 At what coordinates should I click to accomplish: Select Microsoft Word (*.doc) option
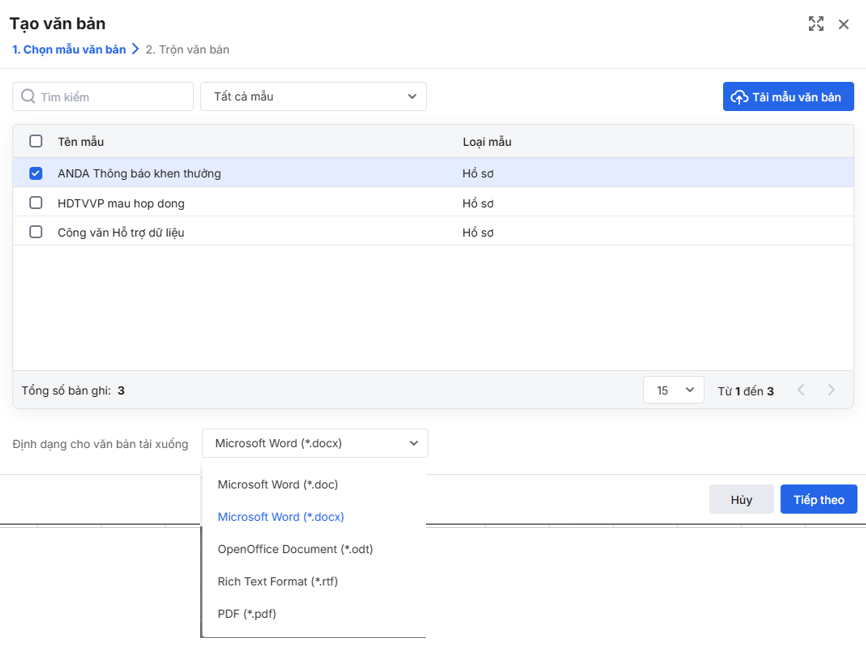point(278,485)
